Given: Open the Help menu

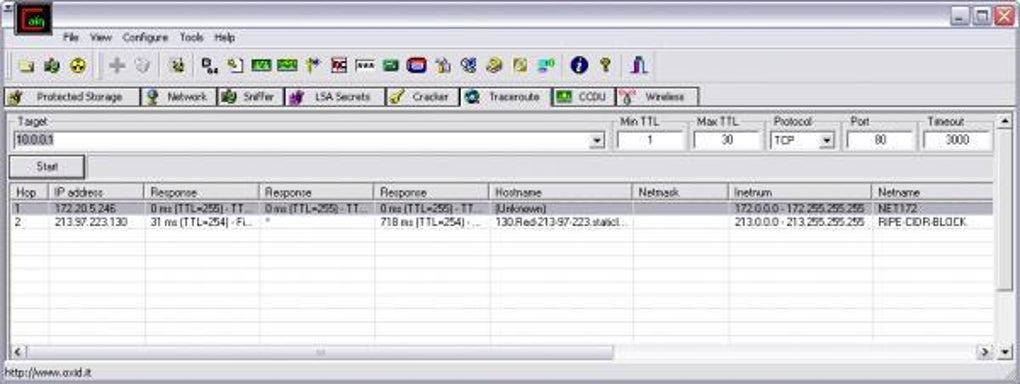Looking at the screenshot, I should coord(224,38).
